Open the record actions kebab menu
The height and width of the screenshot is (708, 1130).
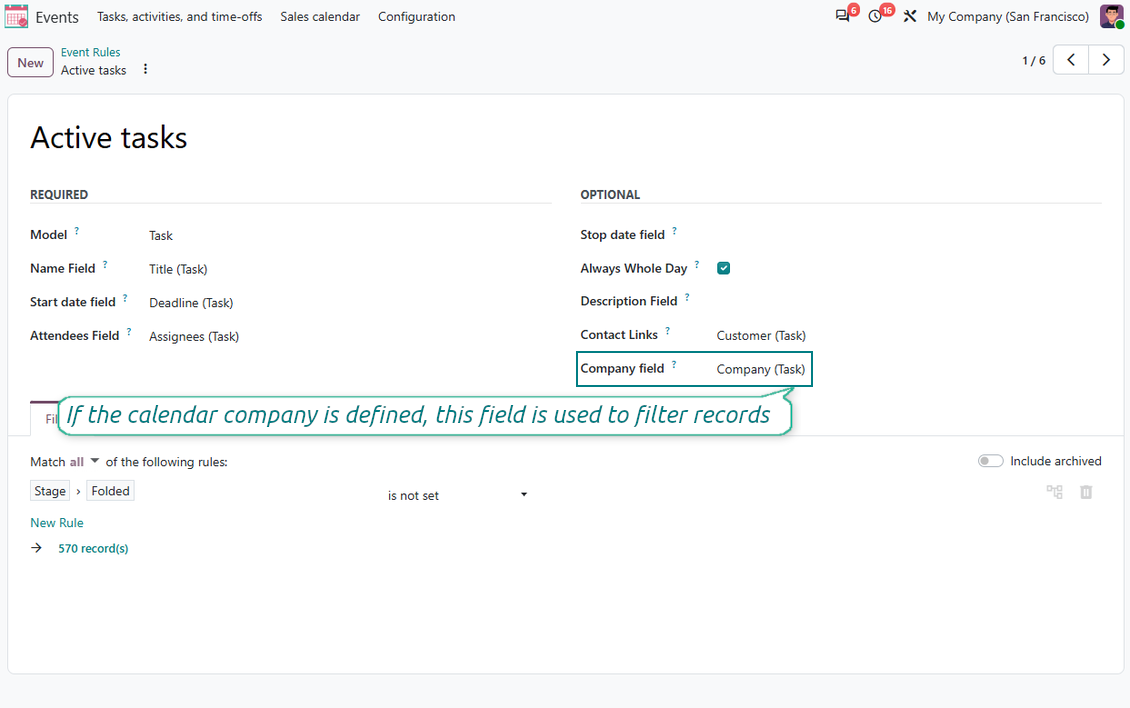pyautogui.click(x=146, y=69)
